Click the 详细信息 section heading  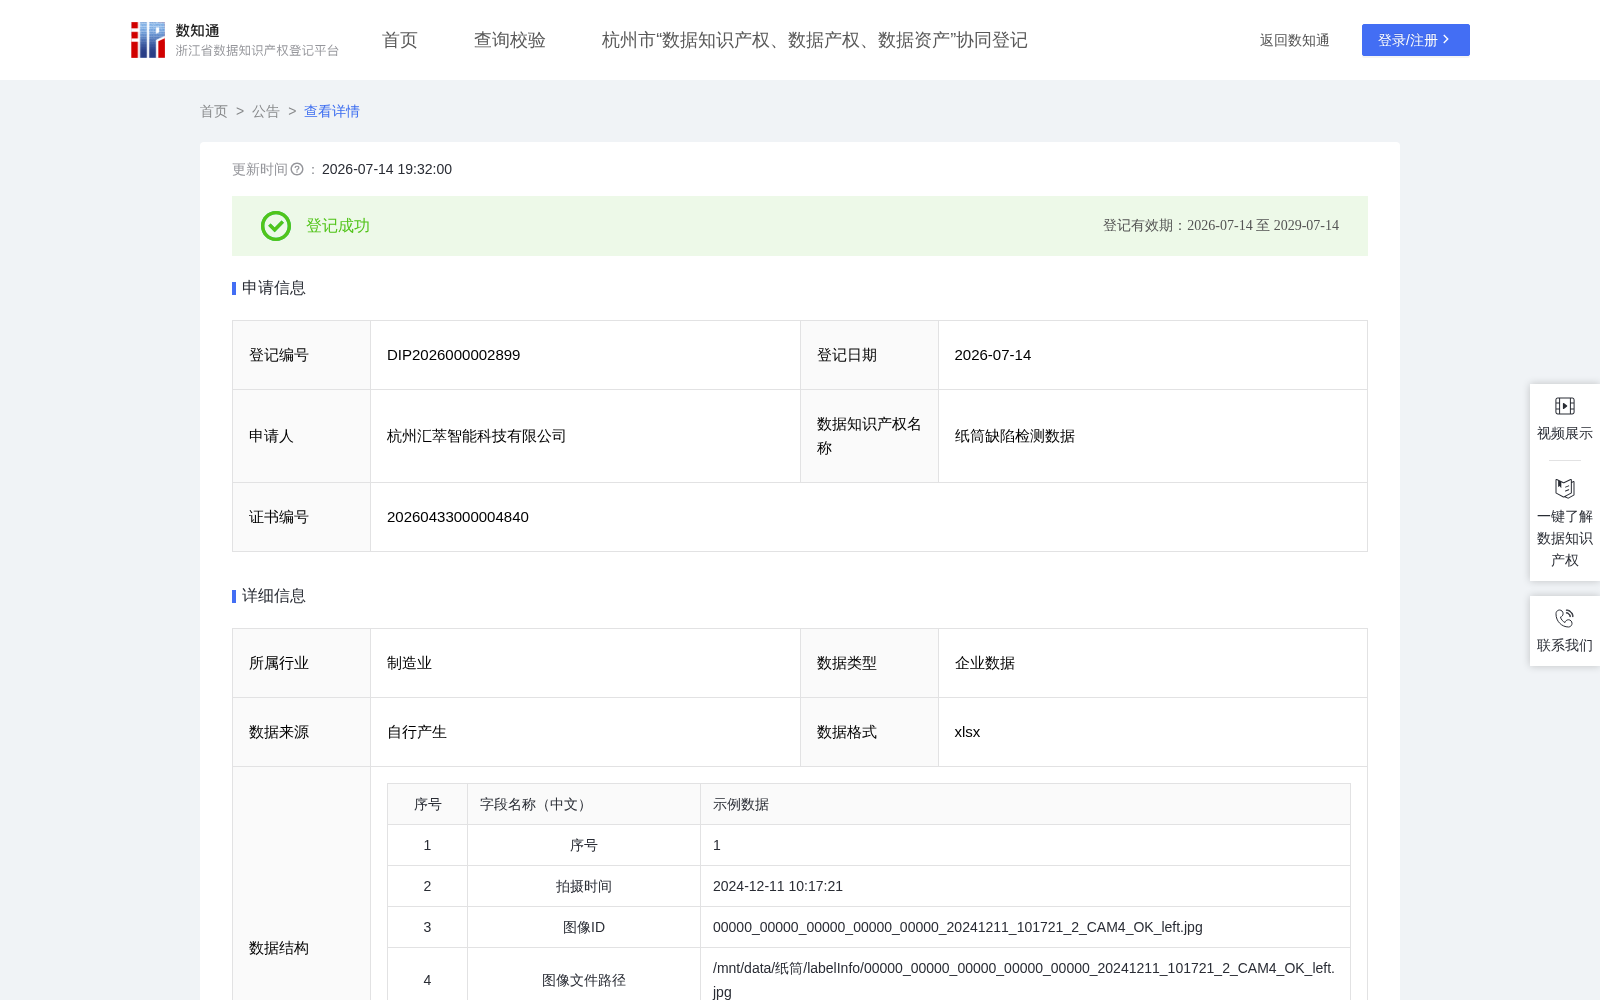tap(274, 596)
